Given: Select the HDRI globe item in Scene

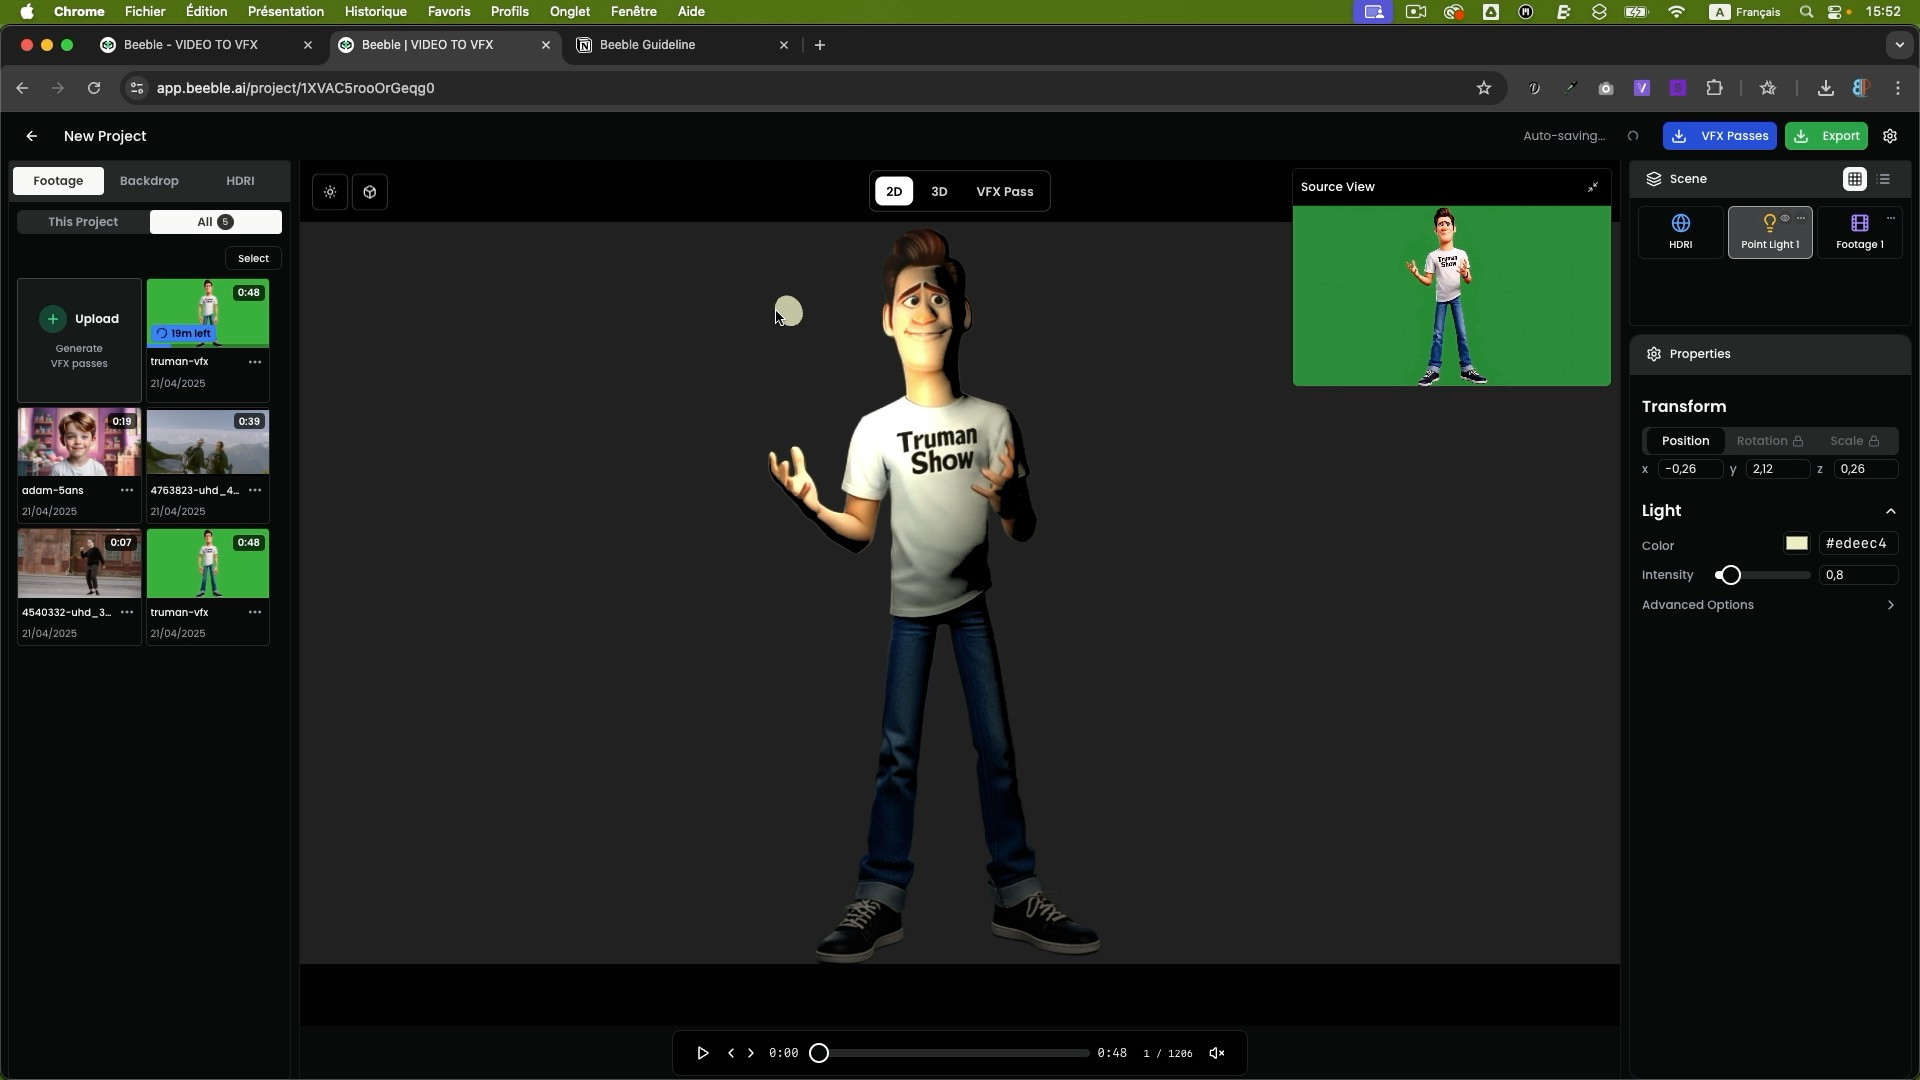Looking at the screenshot, I should 1681,232.
